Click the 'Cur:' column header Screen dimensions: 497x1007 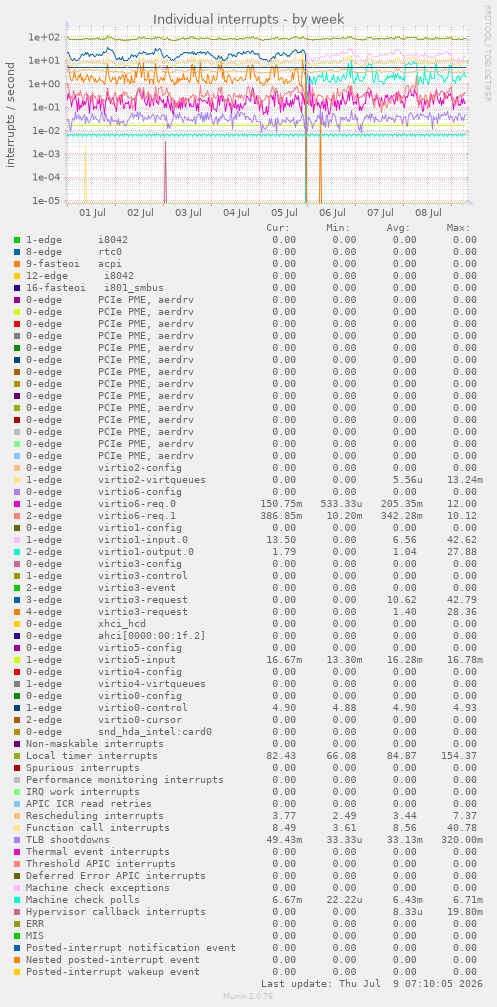click(278, 228)
